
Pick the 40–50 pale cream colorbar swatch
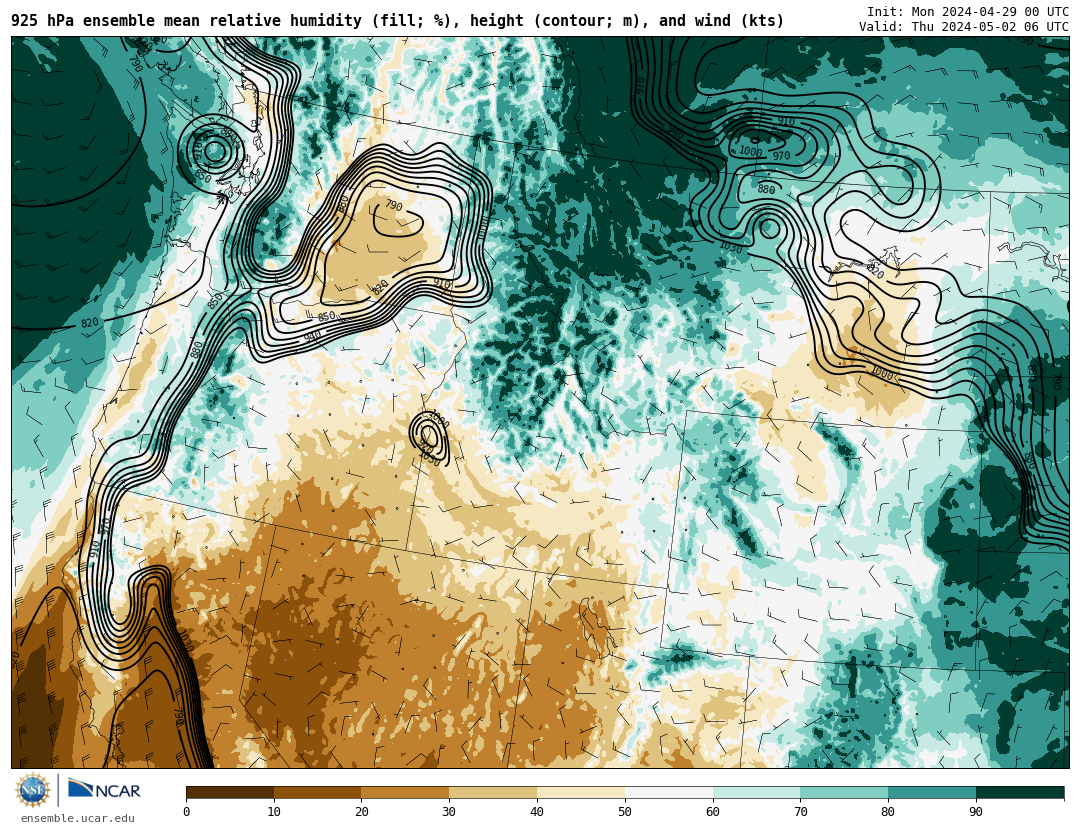coord(581,793)
